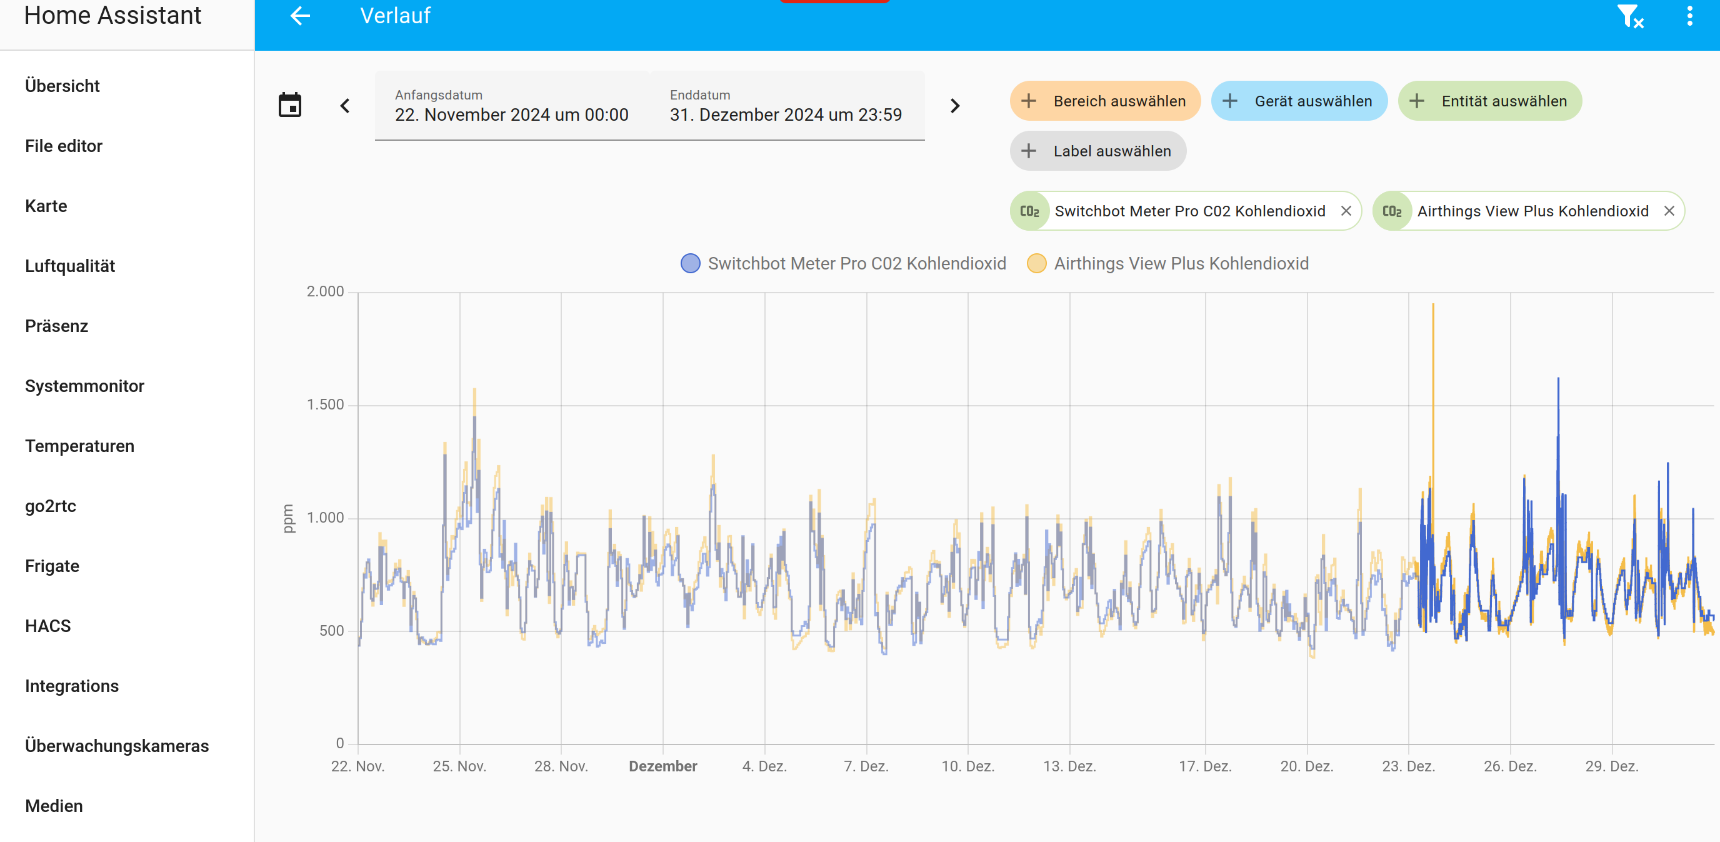Screen dimensions: 1720x842
Task: Edit the Anfangsdatum start date field
Action: [512, 105]
